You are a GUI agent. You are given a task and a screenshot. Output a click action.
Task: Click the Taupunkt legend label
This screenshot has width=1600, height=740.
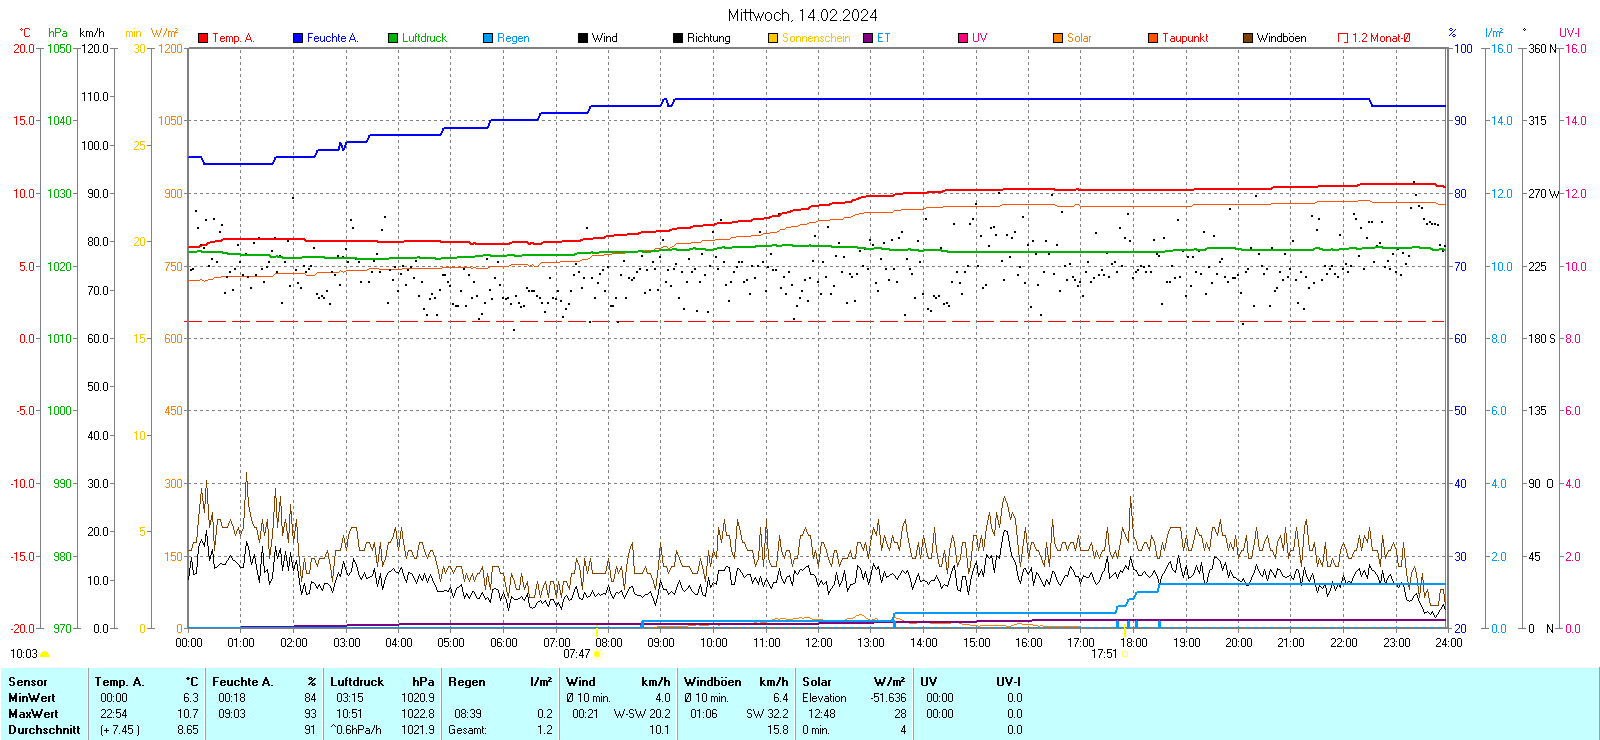pyautogui.click(x=1185, y=38)
